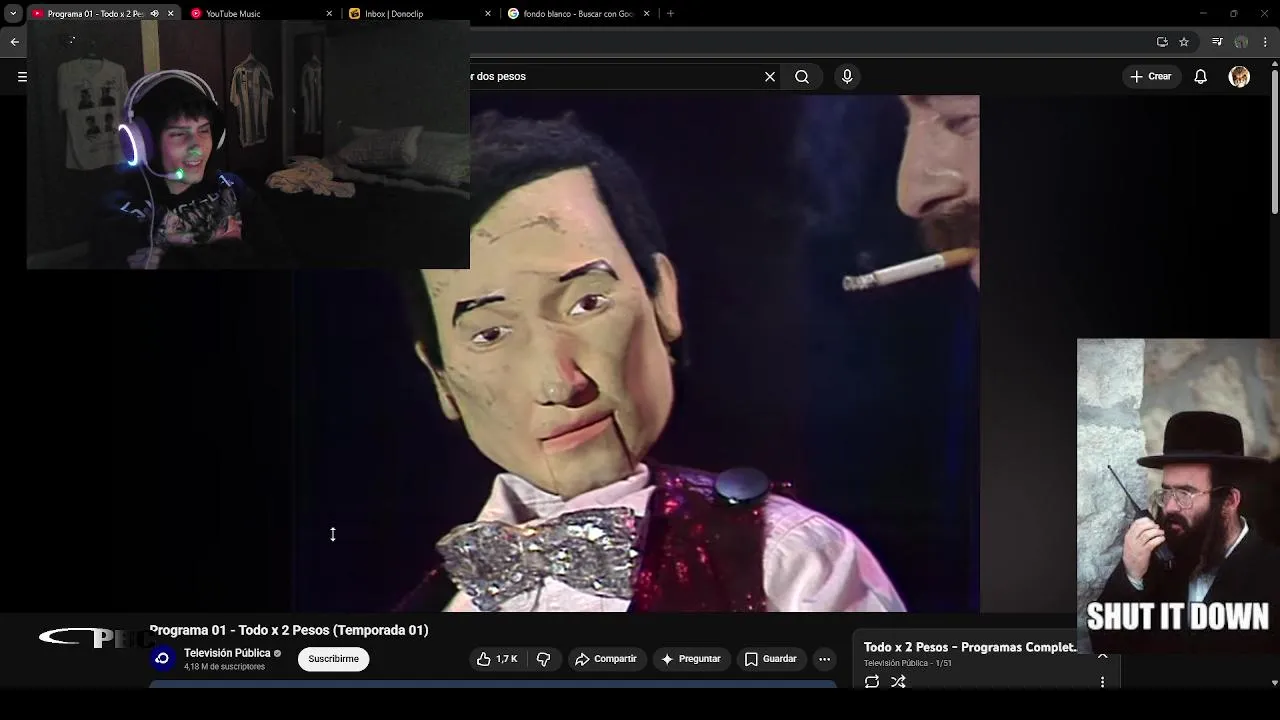Toggle playlist loop
This screenshot has width=1280, height=720.
(x=872, y=682)
